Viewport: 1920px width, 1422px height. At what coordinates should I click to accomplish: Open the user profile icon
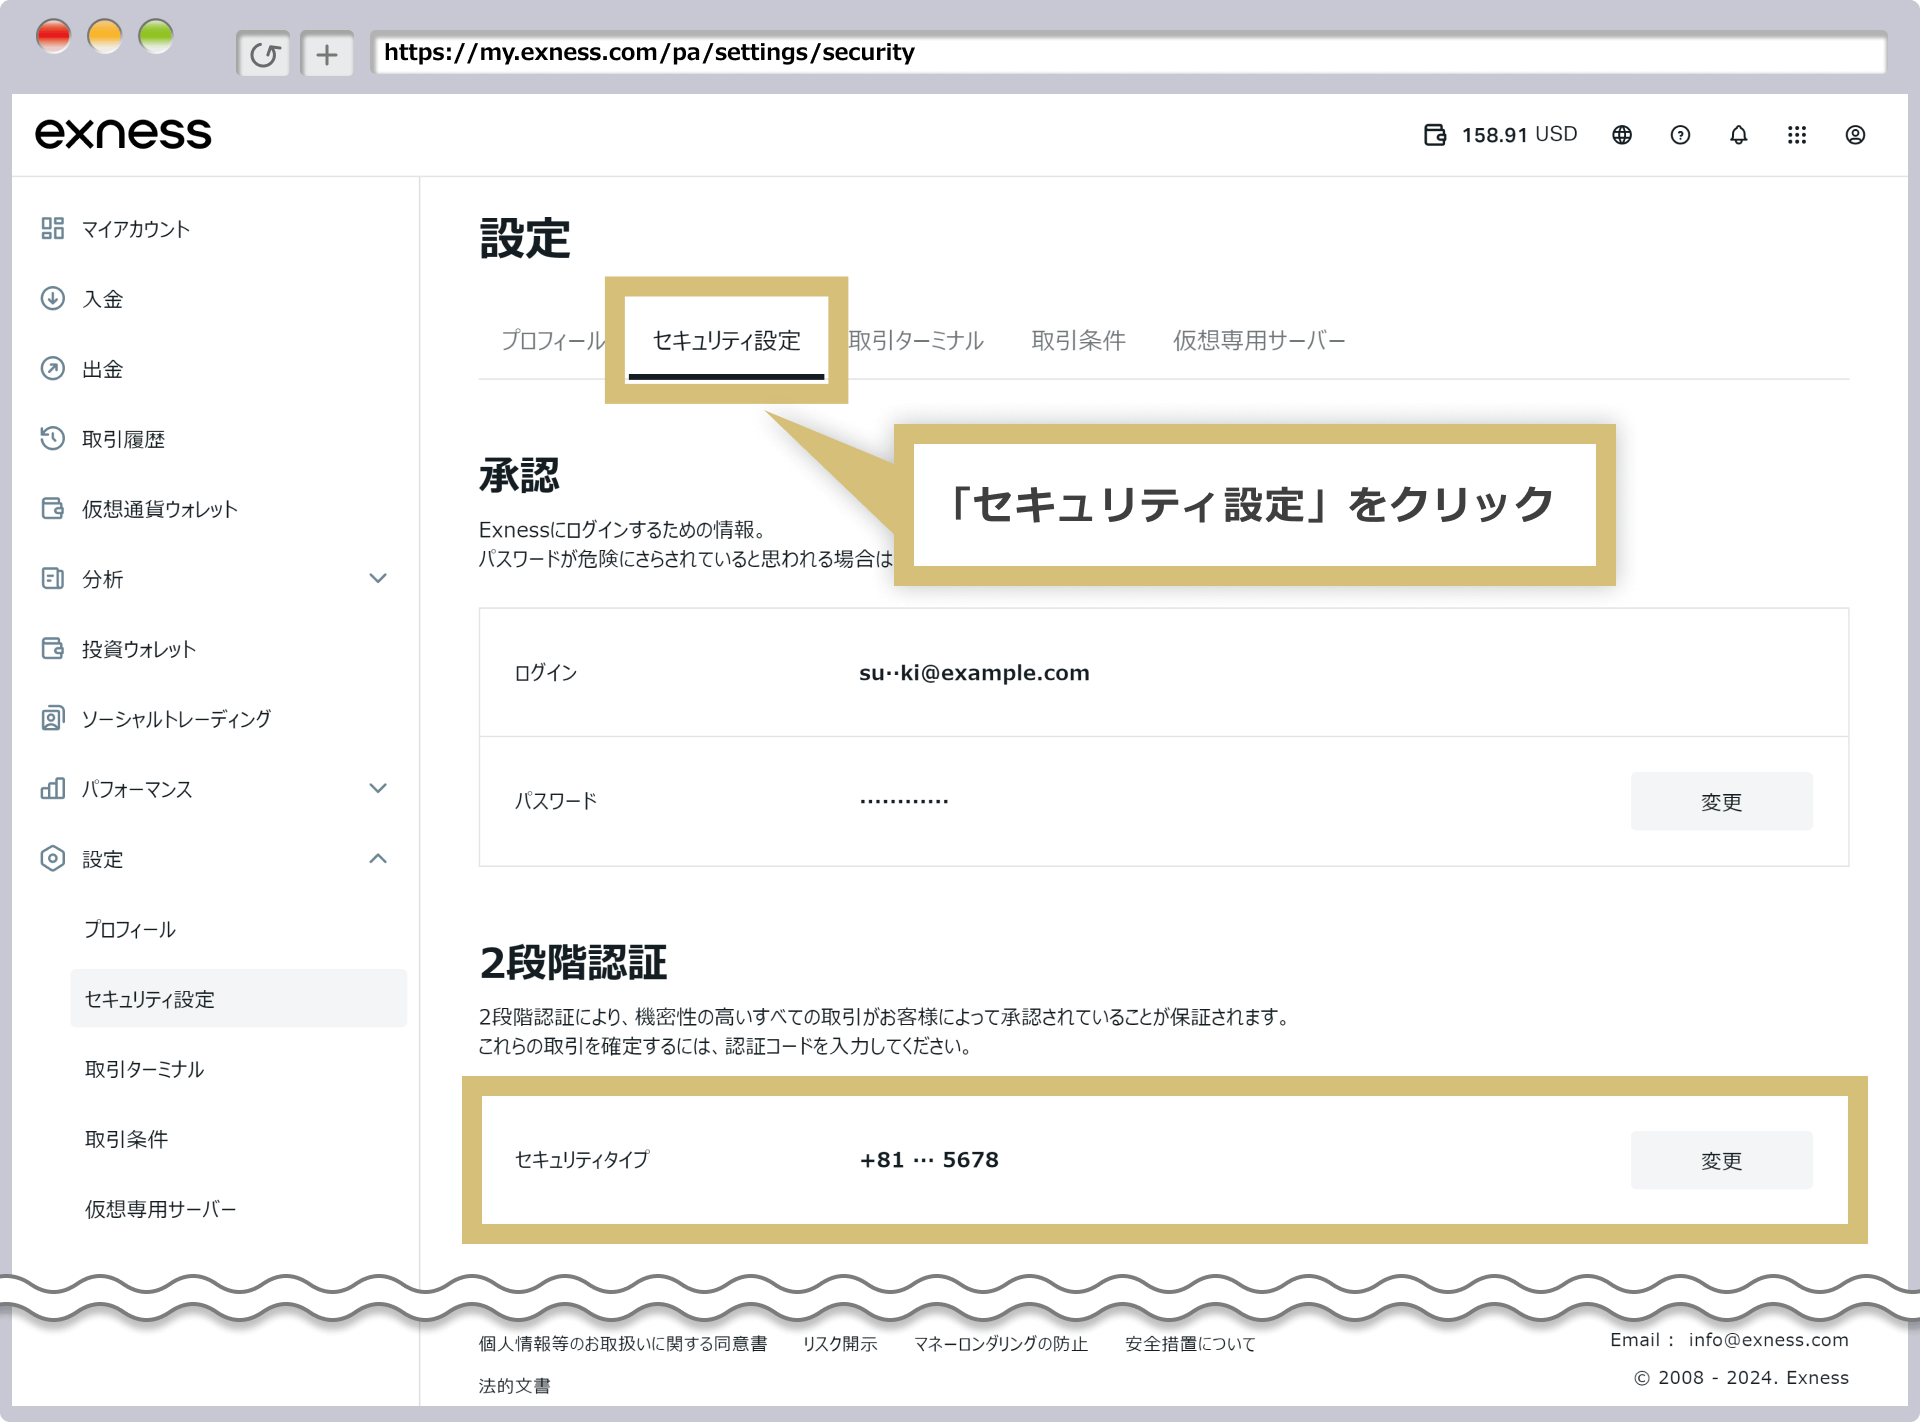(x=1855, y=135)
